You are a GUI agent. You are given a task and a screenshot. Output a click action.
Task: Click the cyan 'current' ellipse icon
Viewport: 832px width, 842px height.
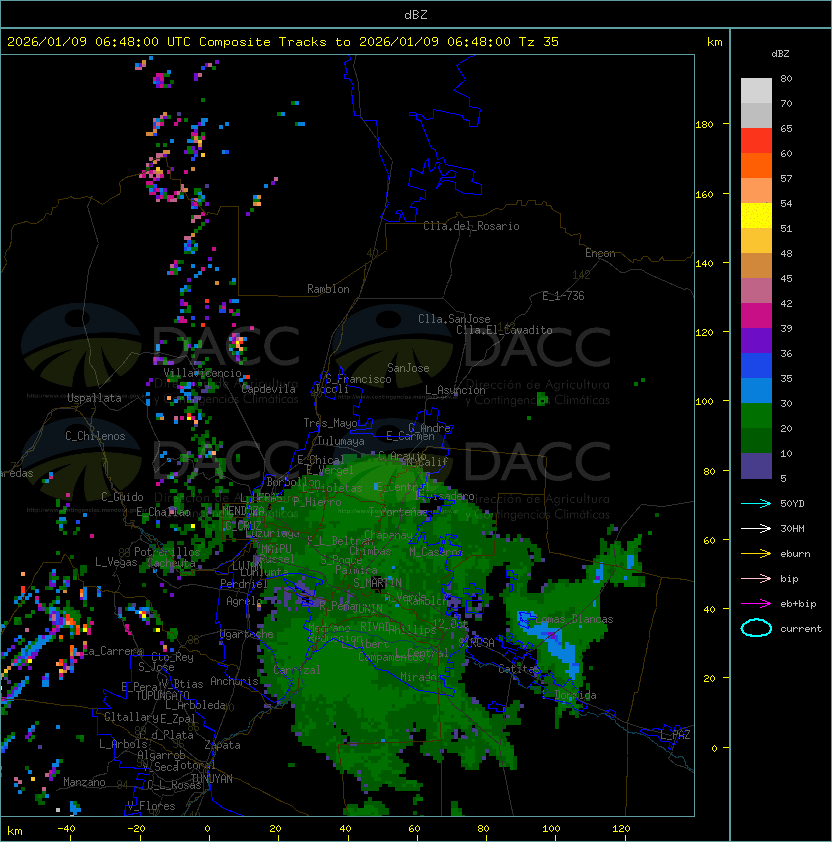(x=756, y=628)
